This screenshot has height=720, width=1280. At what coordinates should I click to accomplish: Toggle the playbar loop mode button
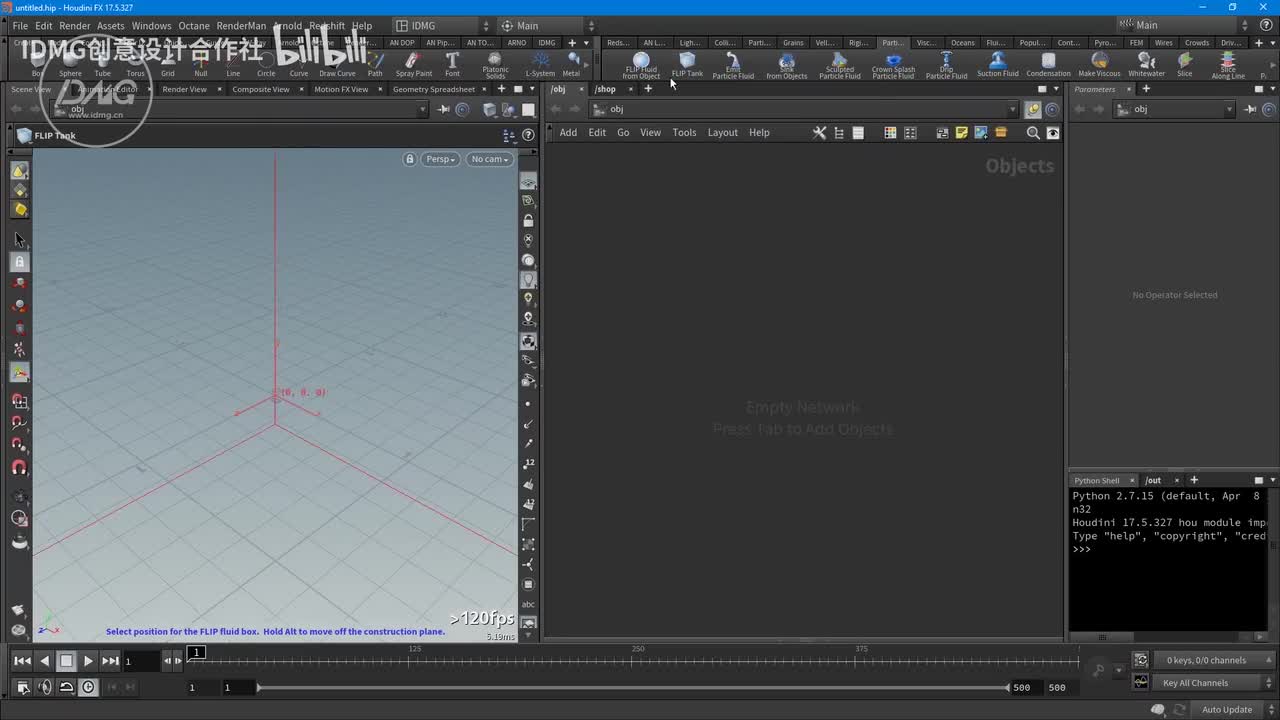66,687
